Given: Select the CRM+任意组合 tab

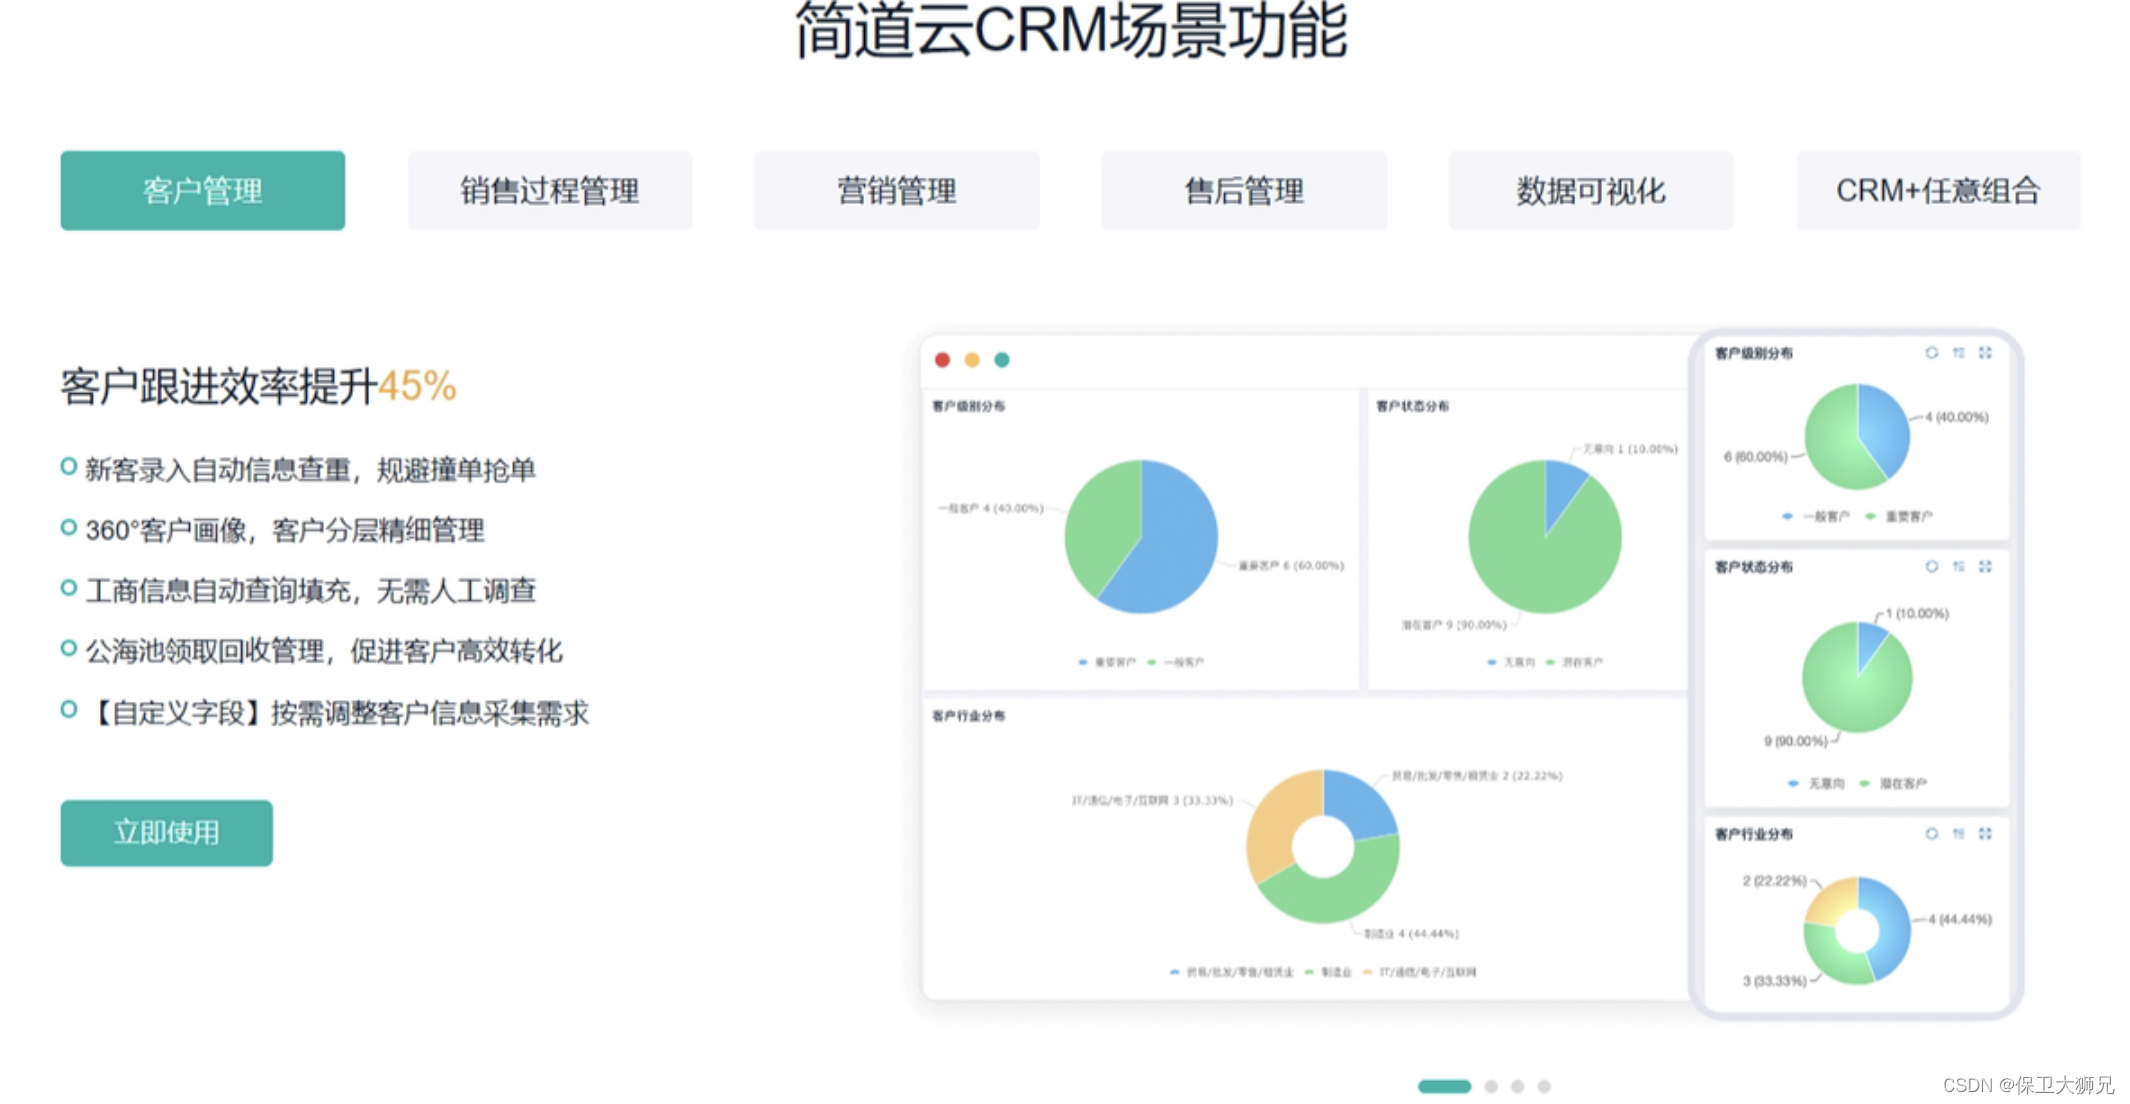Looking at the screenshot, I should (x=1937, y=191).
